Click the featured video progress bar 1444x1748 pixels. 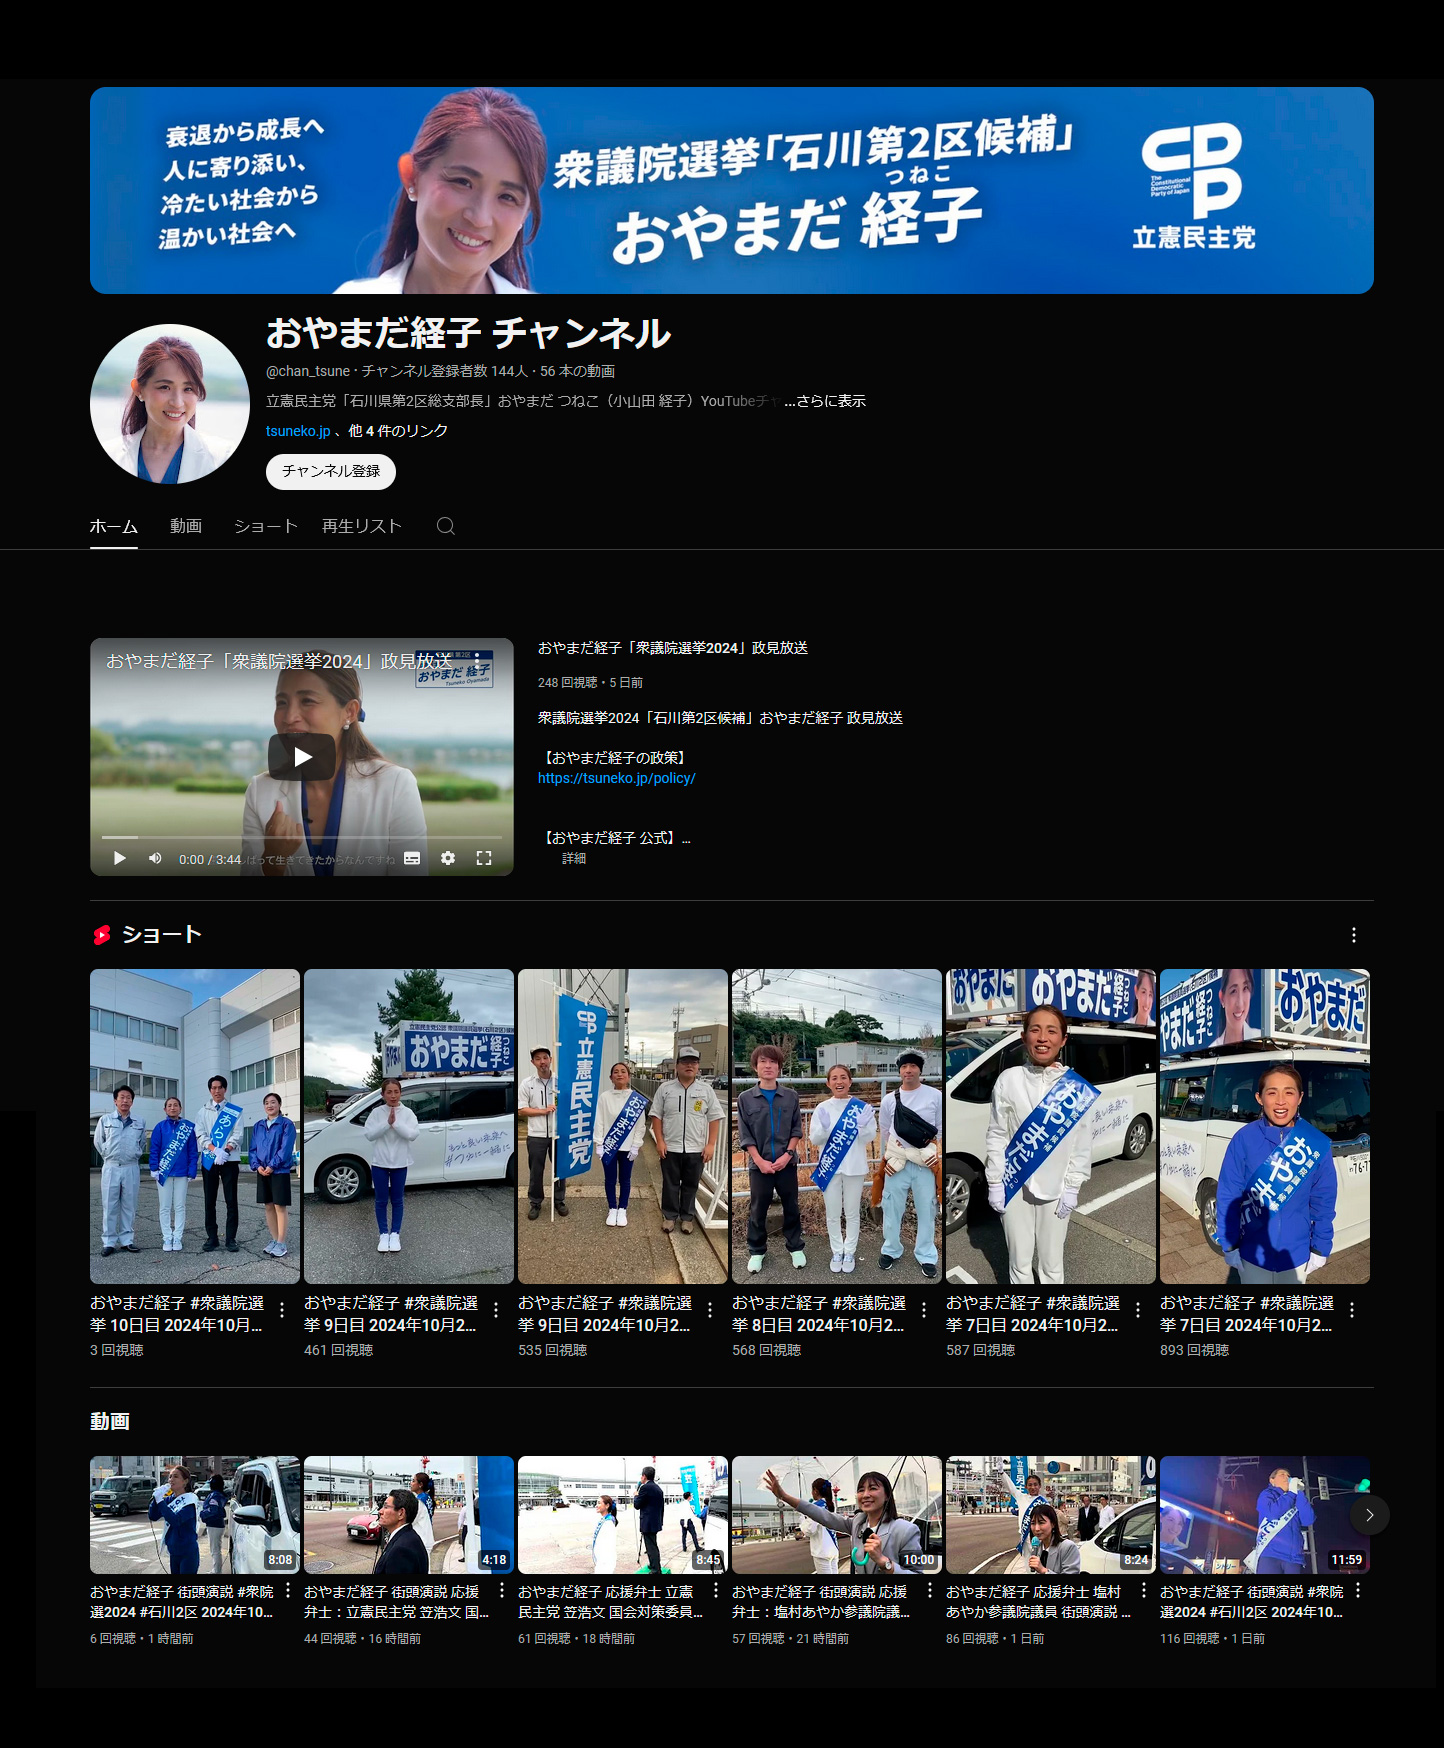click(302, 837)
